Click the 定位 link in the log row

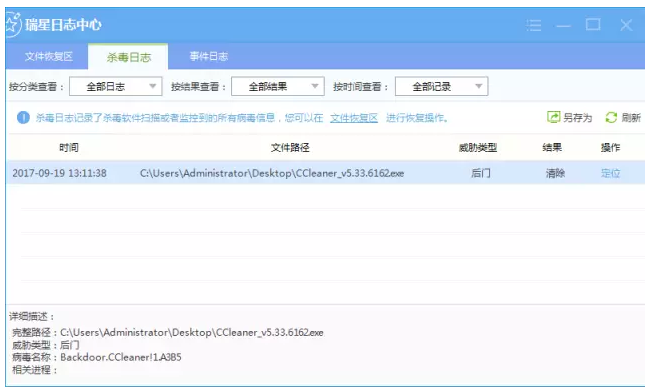[x=610, y=173]
